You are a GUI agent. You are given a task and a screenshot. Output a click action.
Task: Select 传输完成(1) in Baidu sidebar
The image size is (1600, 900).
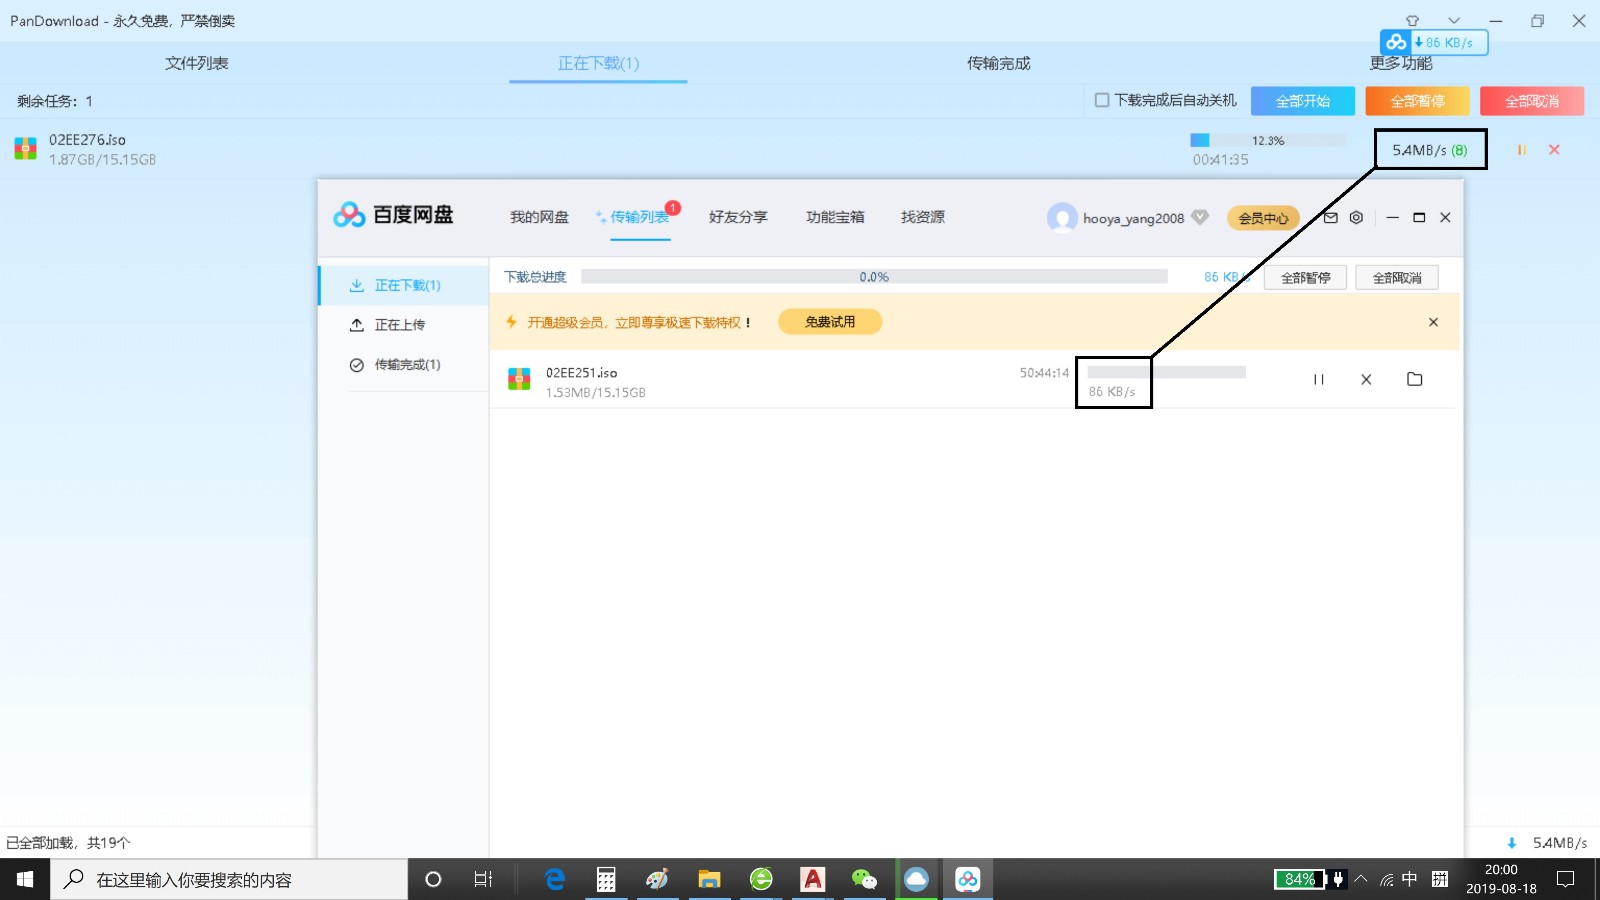tap(404, 365)
